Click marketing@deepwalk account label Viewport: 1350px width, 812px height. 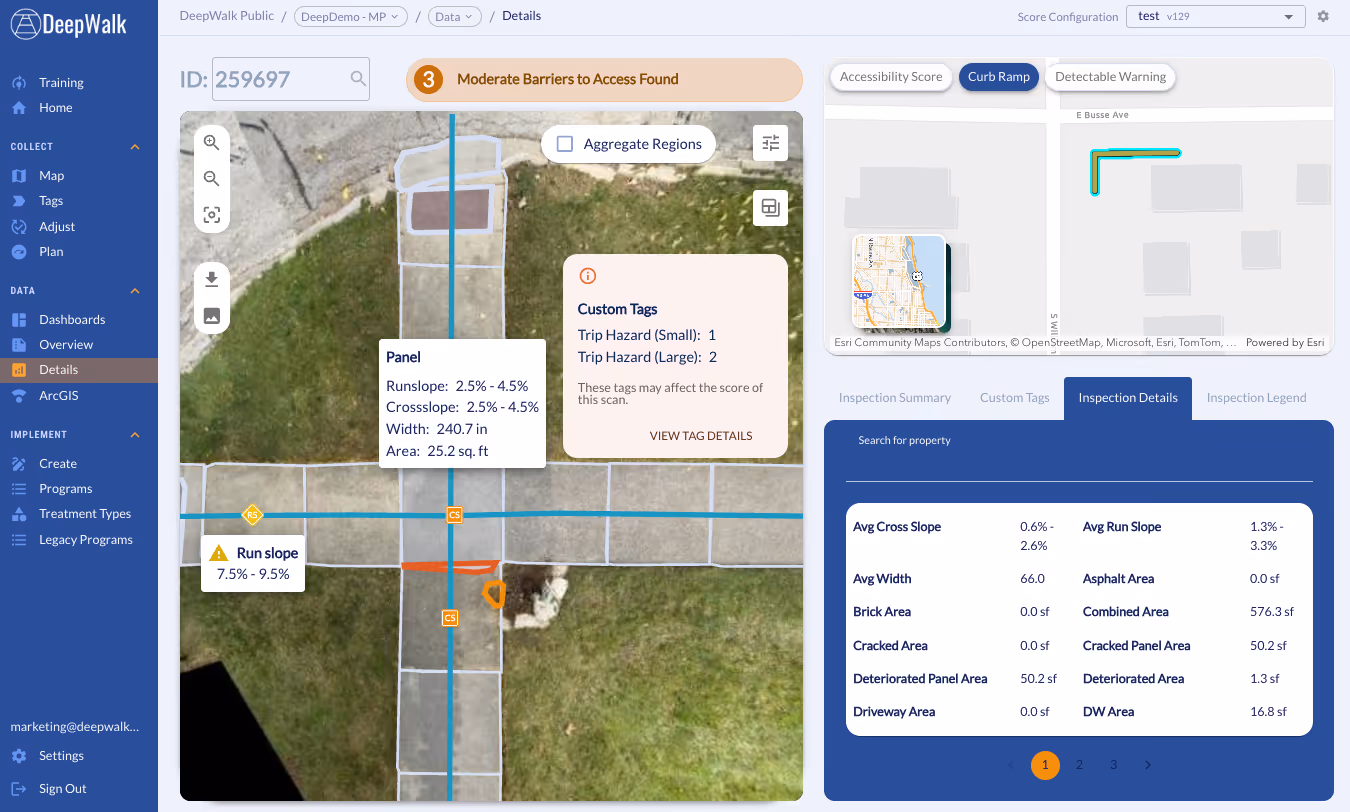pos(75,727)
